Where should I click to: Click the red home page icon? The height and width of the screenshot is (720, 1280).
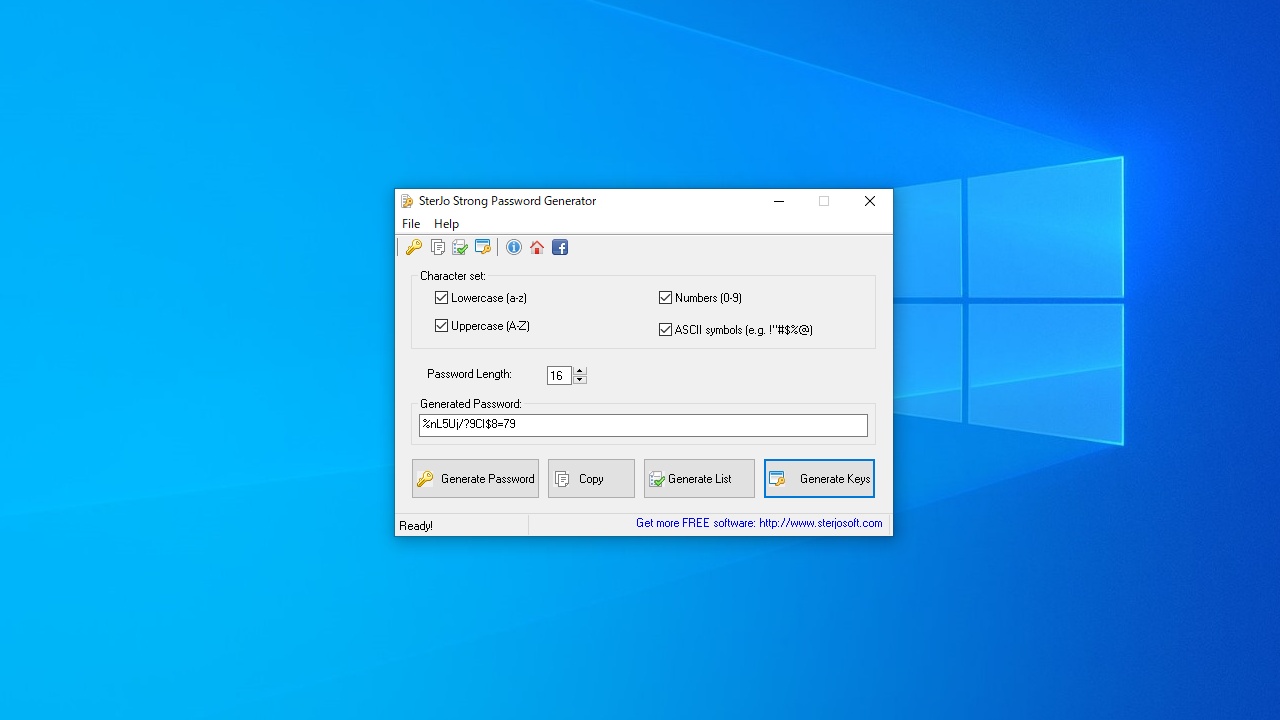(537, 247)
